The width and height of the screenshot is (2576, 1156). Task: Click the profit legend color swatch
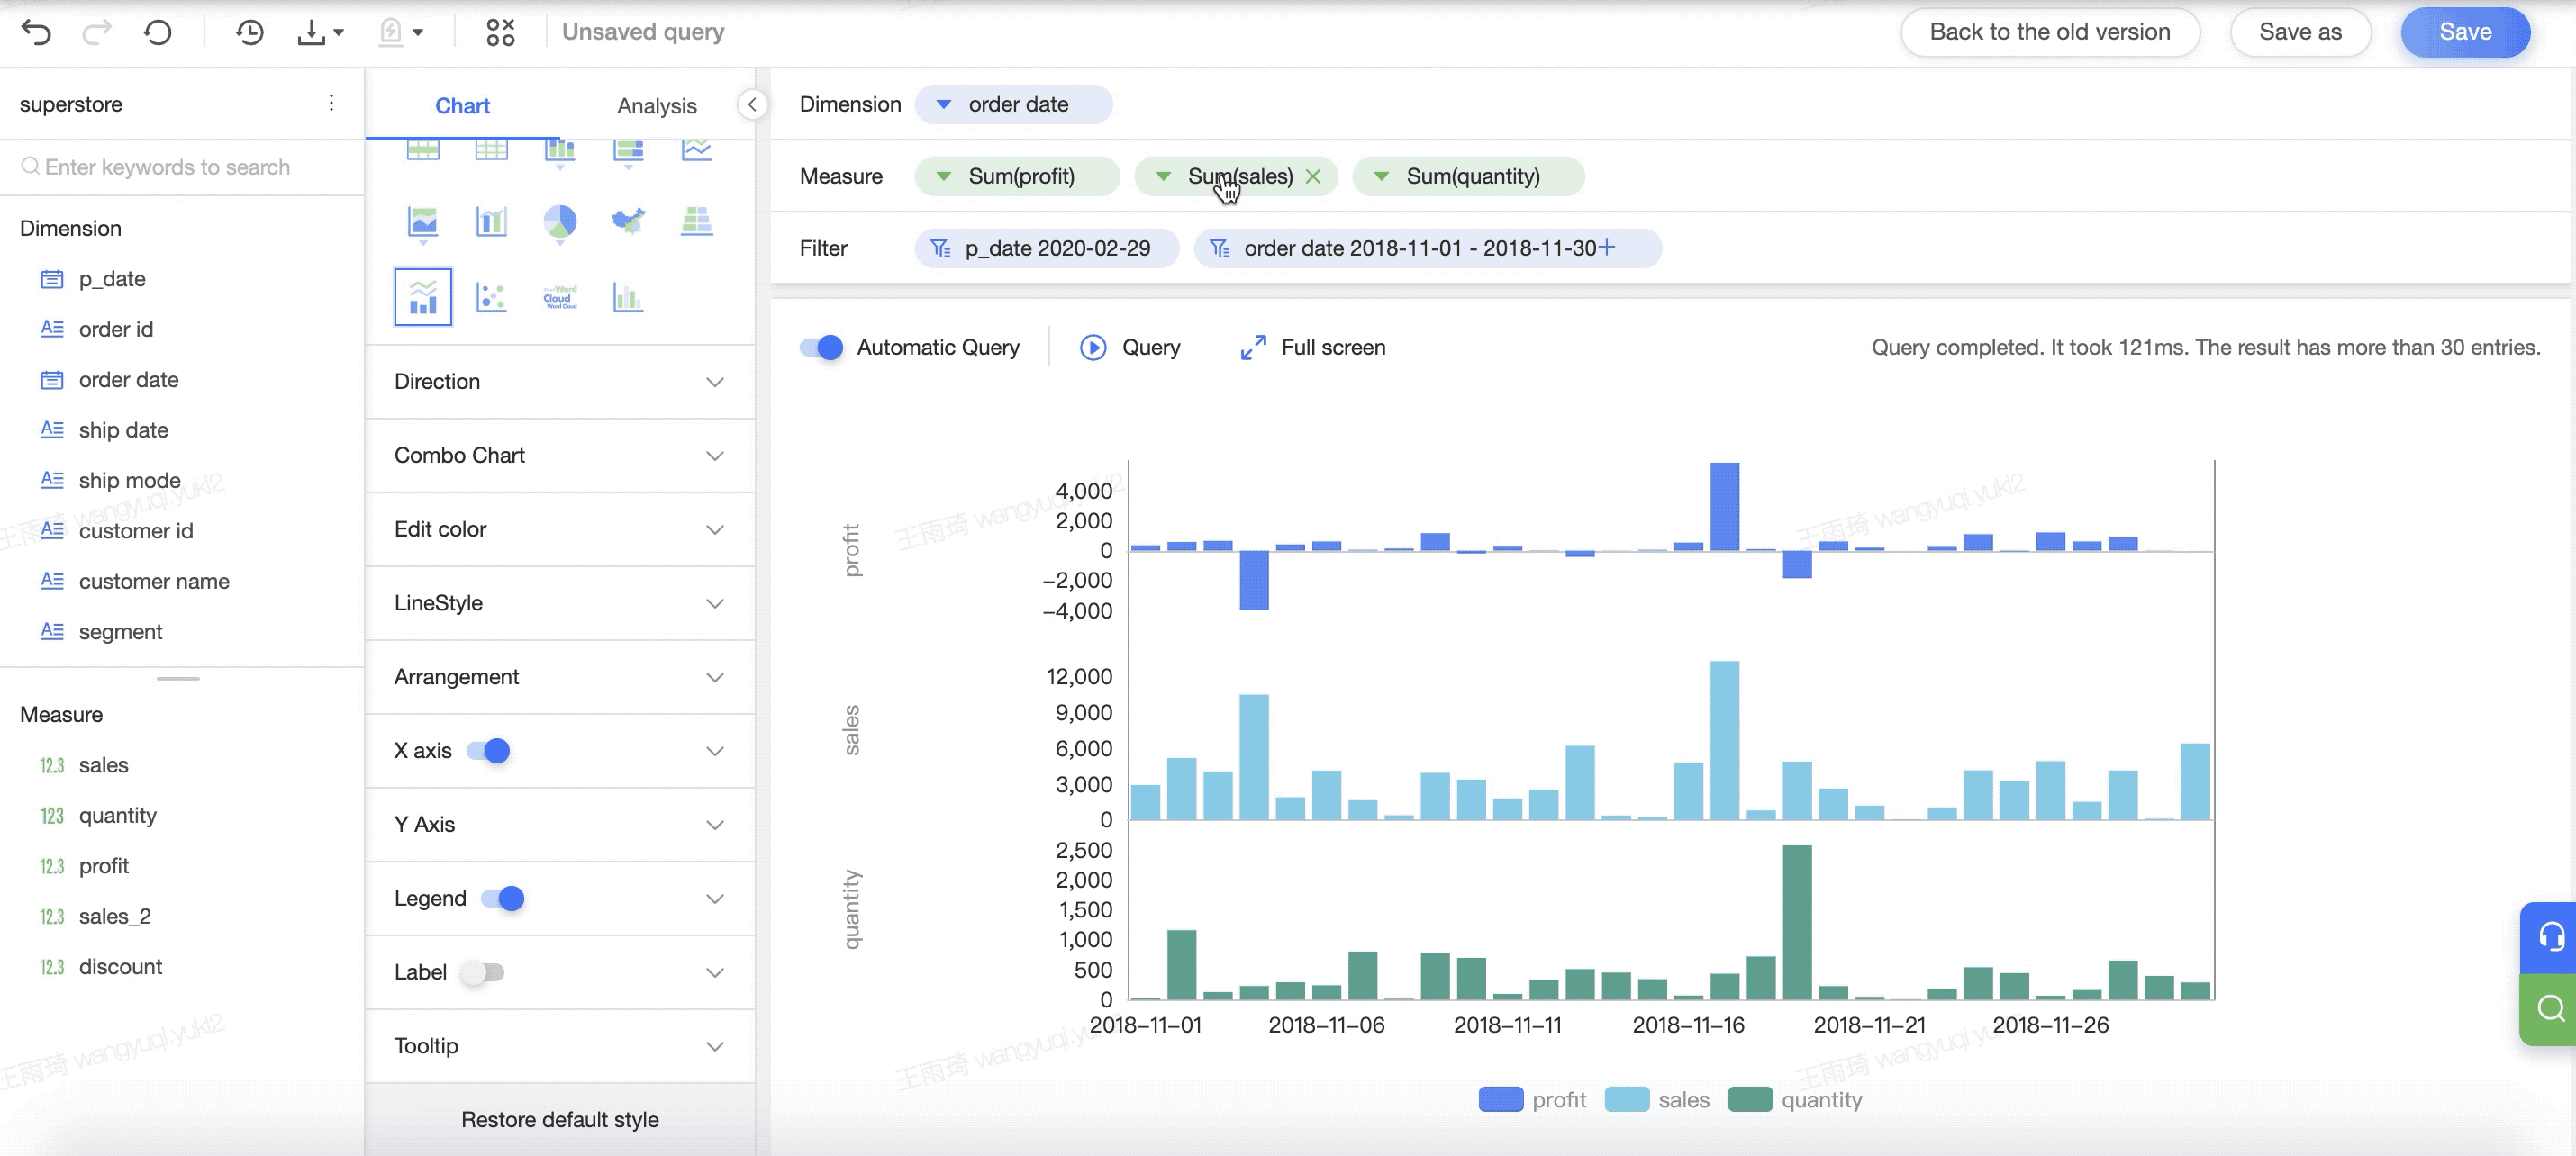click(1500, 1099)
